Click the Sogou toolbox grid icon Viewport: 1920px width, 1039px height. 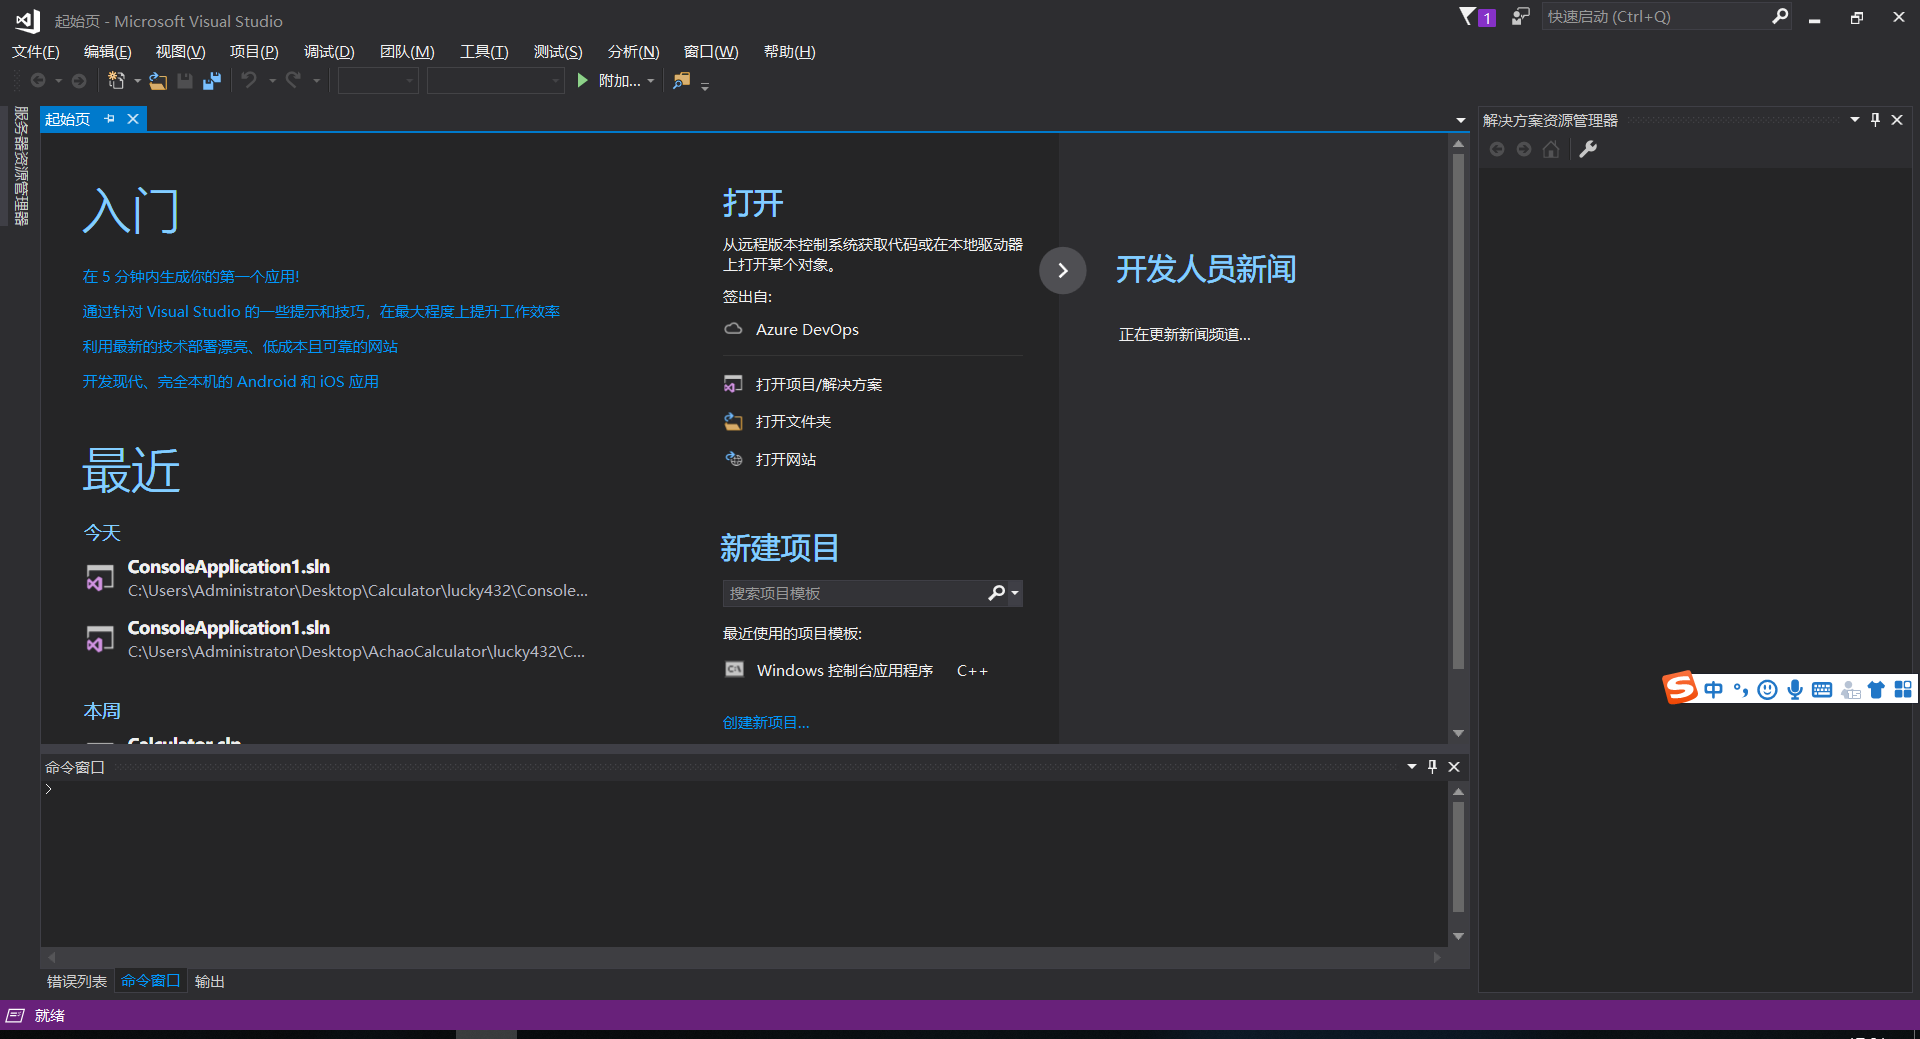coord(1903,689)
